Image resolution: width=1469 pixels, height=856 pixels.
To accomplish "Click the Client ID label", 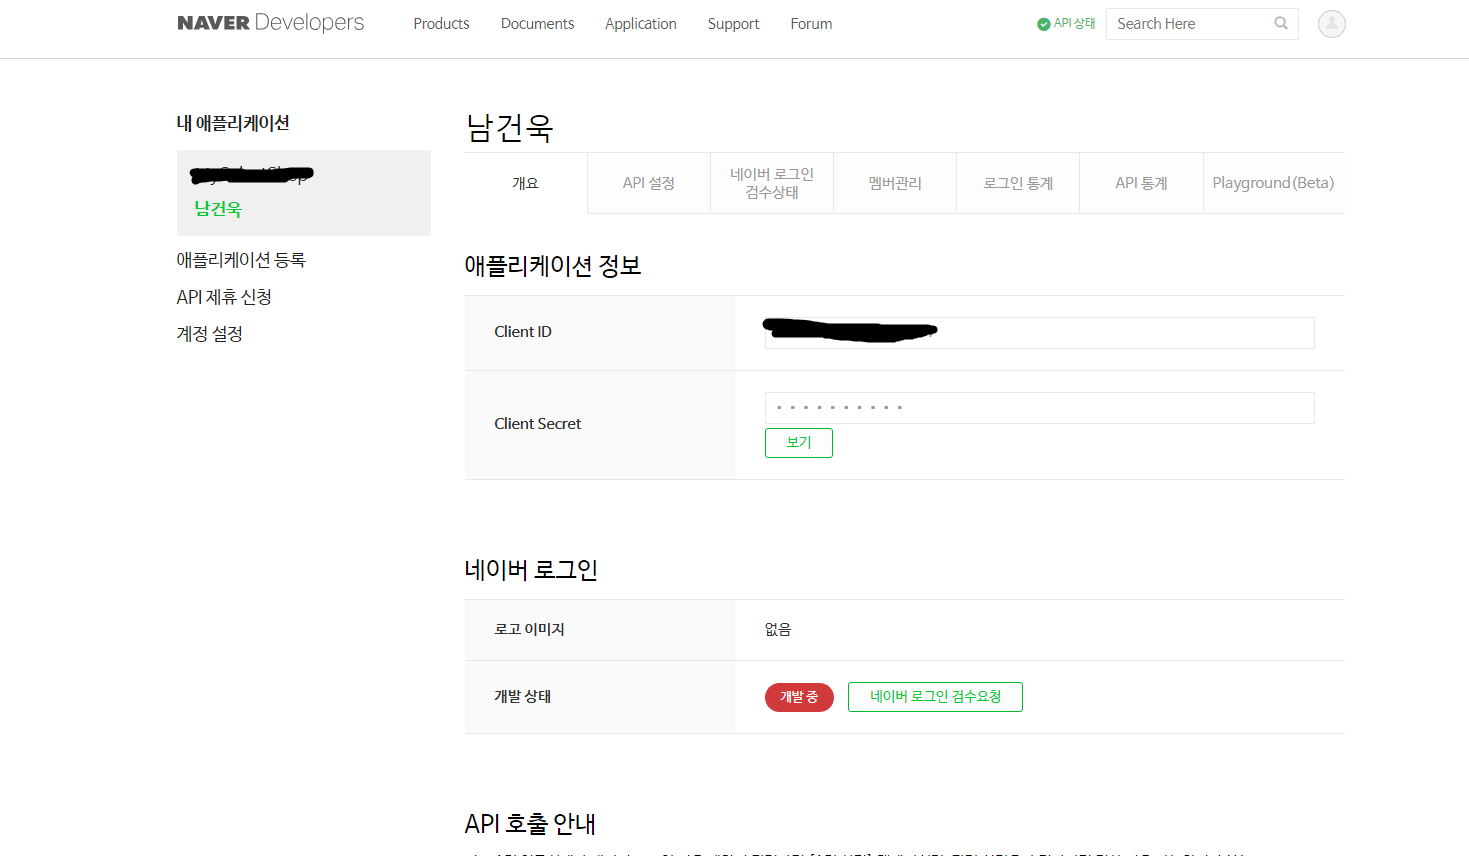I will 523,332.
